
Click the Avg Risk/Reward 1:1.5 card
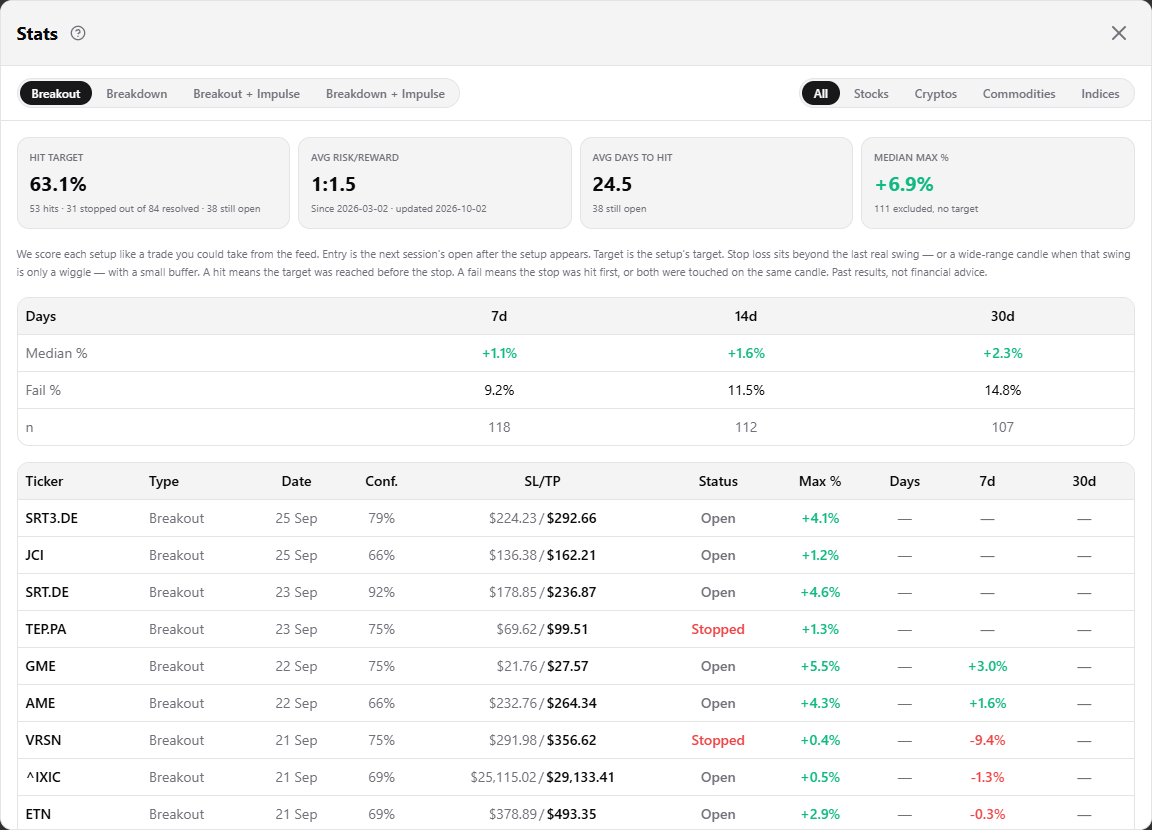pyautogui.click(x=435, y=183)
